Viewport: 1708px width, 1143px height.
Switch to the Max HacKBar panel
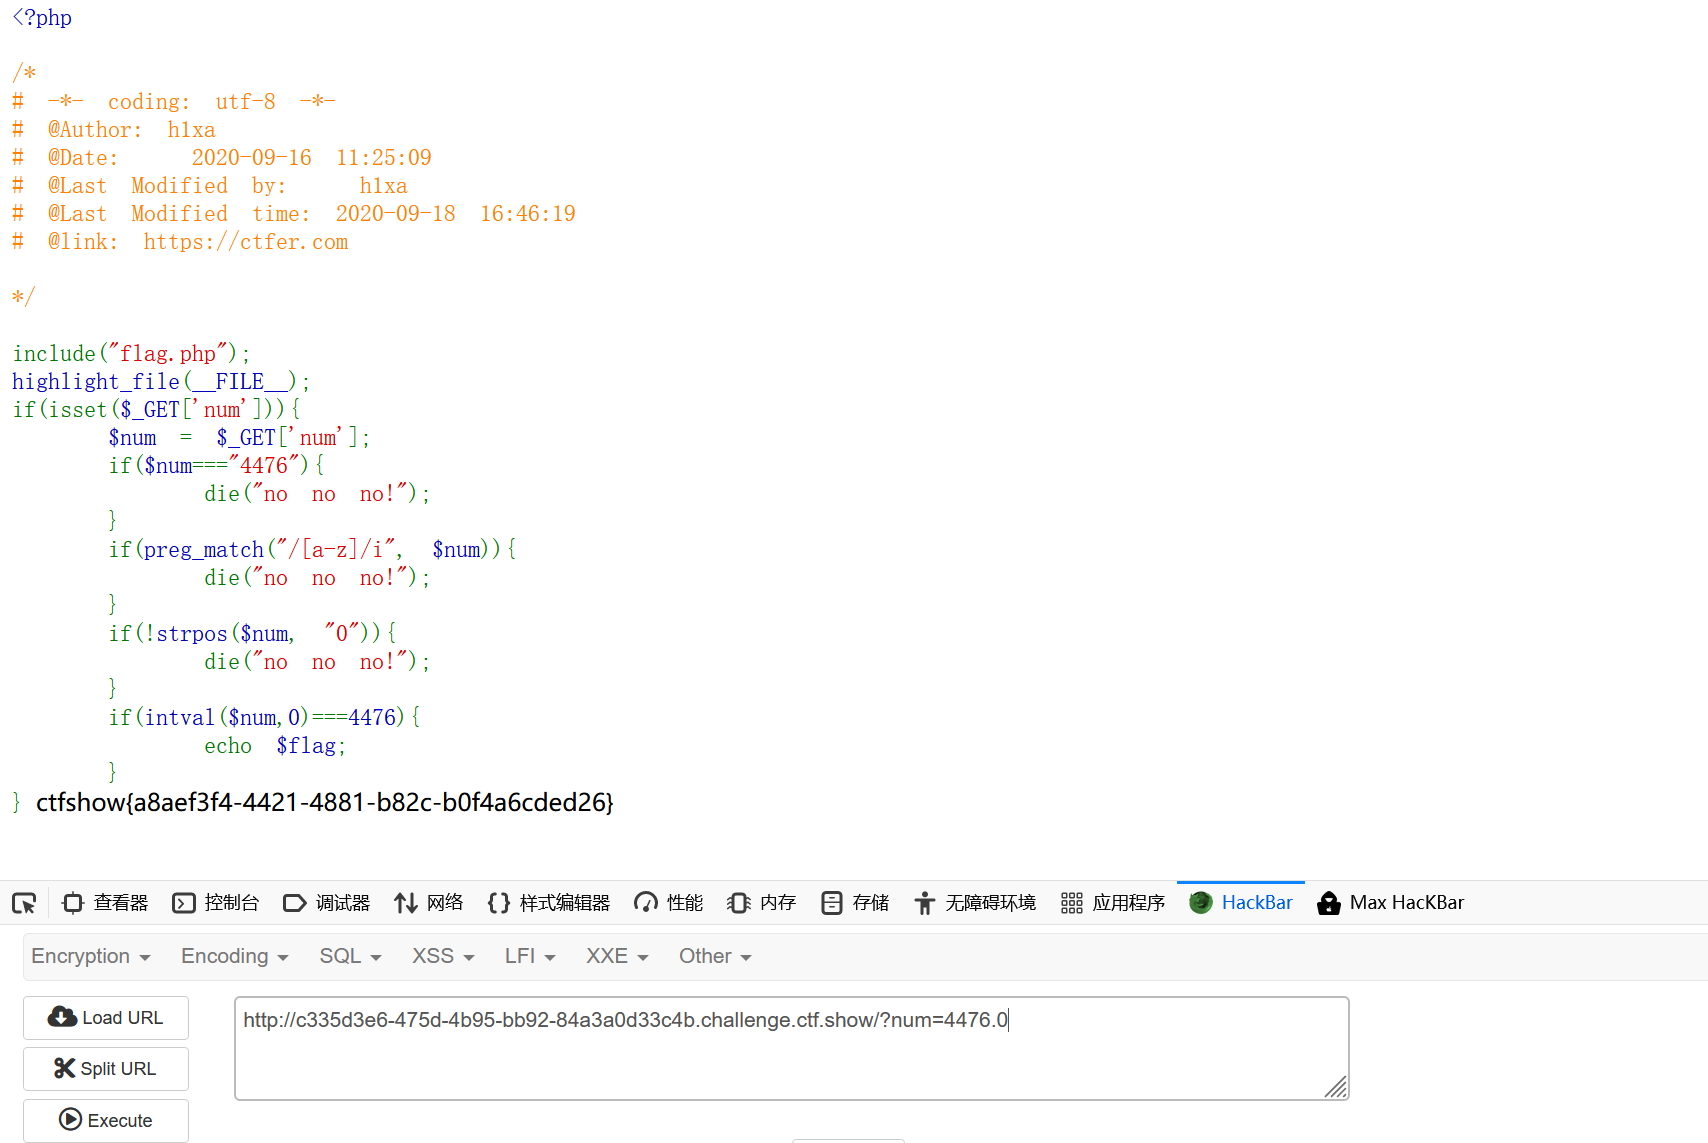(1390, 902)
